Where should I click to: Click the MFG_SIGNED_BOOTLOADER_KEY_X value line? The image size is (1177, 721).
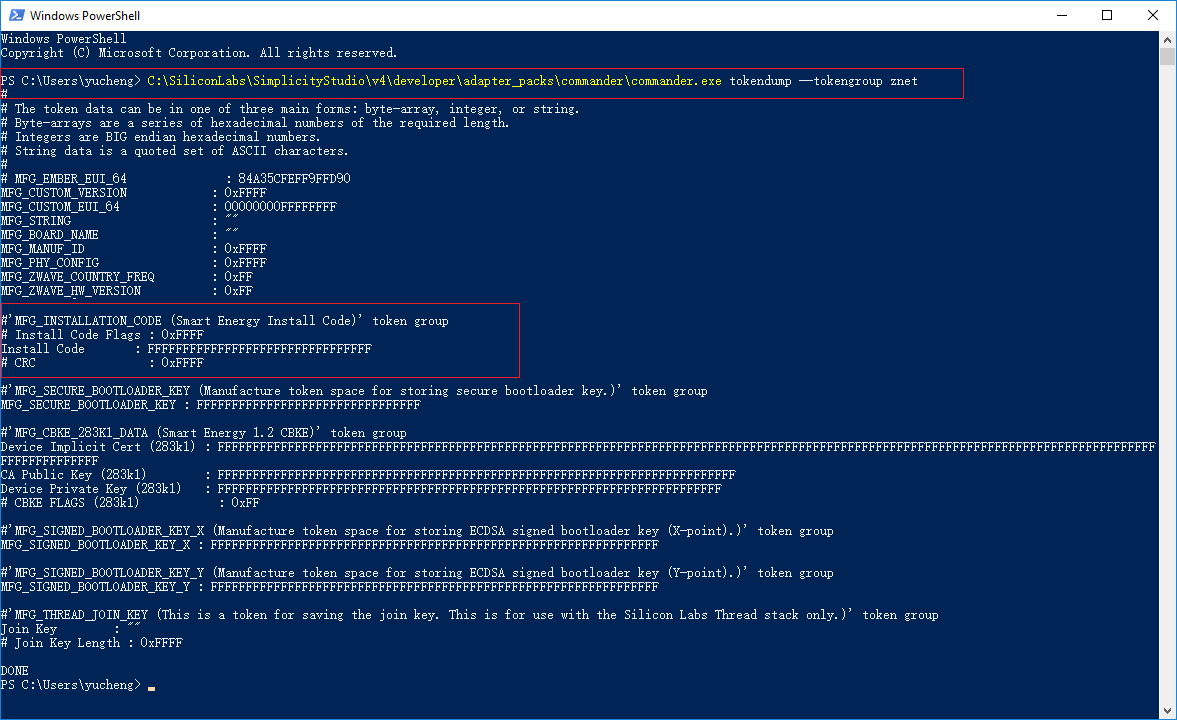point(330,545)
